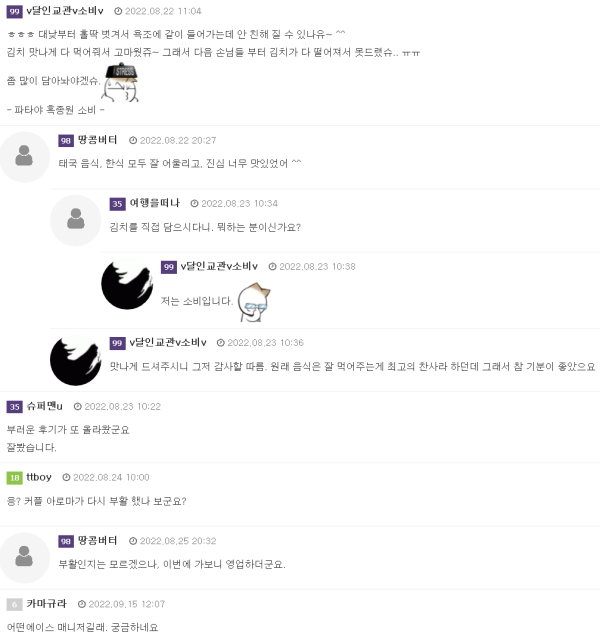Click gray level badge beside 카마규라
The height and width of the screenshot is (643, 600).
click(14, 604)
